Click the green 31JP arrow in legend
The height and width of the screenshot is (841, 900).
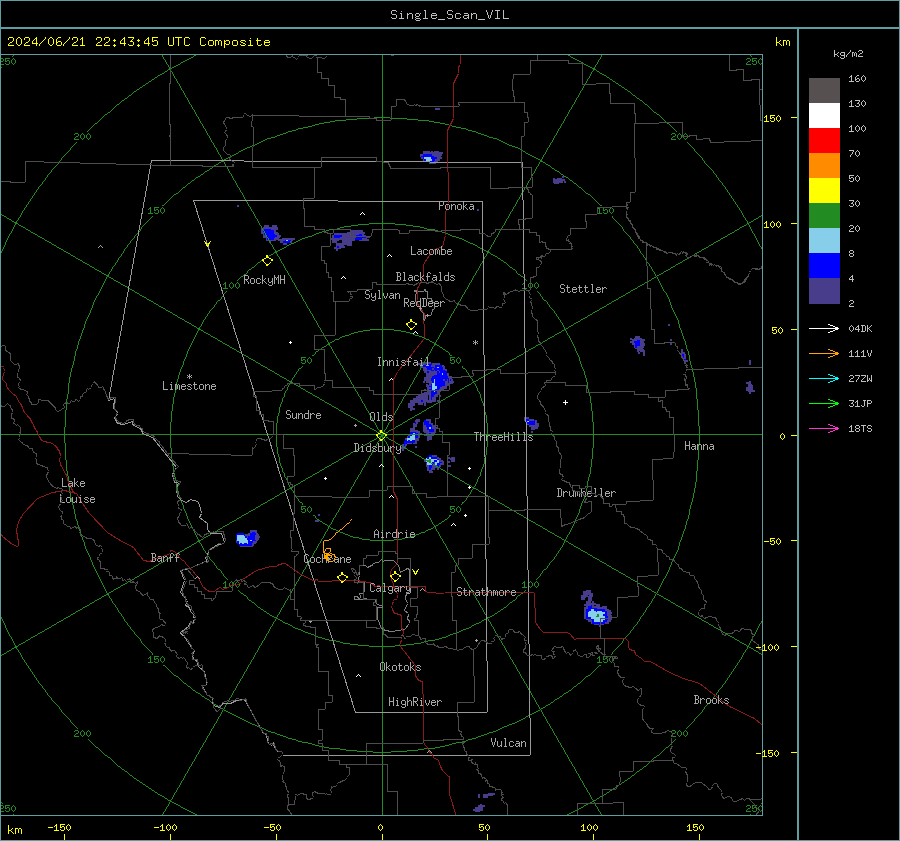(x=824, y=404)
